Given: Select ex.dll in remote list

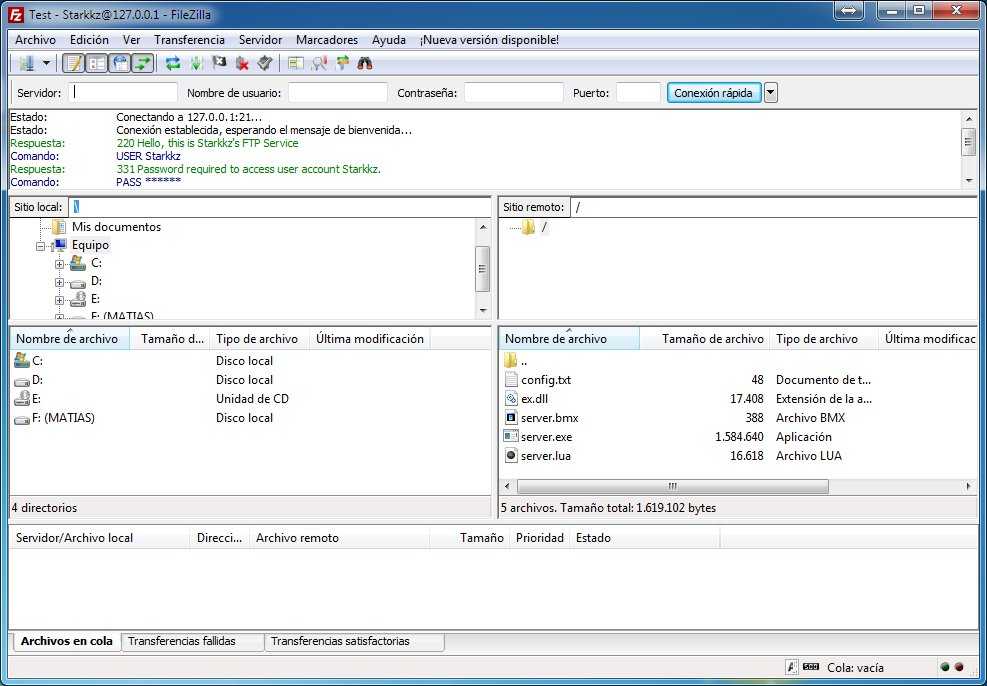Looking at the screenshot, I should (x=527, y=398).
